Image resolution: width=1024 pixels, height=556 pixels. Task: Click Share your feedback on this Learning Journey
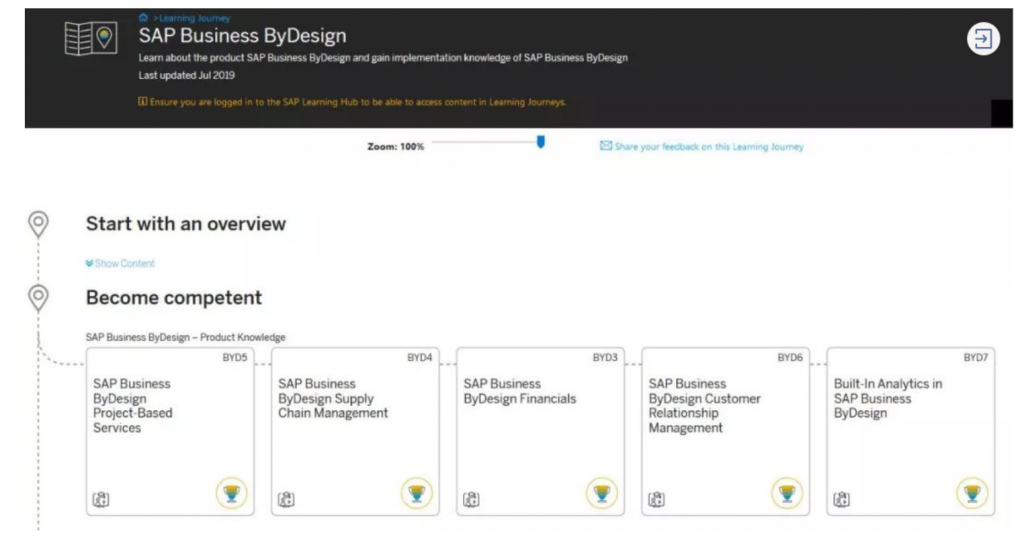coord(708,147)
